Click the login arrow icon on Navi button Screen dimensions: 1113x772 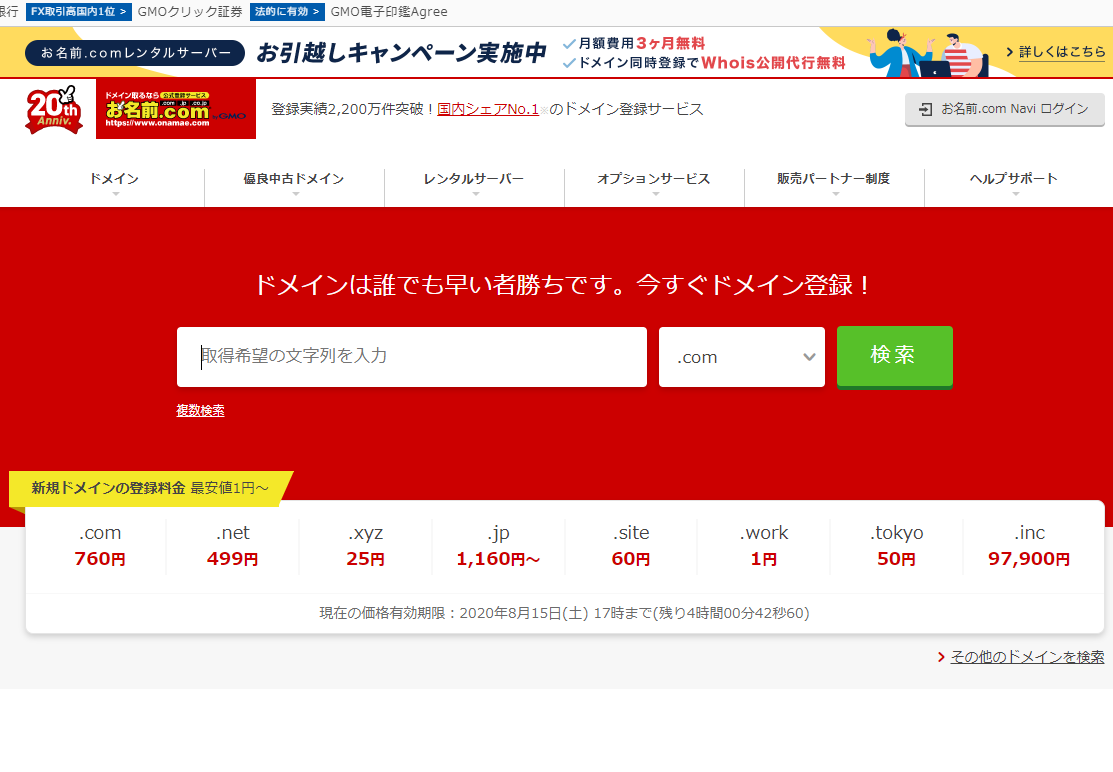(x=925, y=109)
